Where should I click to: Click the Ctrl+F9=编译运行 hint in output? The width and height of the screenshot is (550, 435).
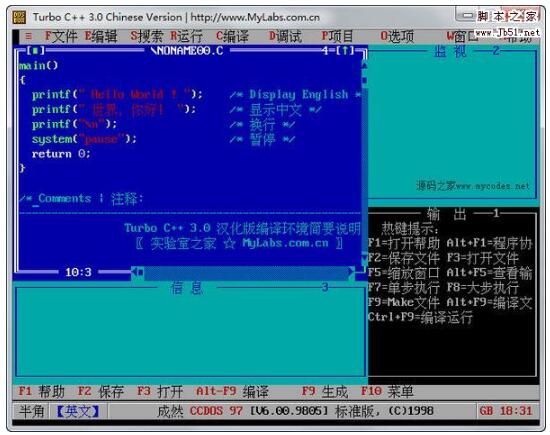[x=420, y=317]
